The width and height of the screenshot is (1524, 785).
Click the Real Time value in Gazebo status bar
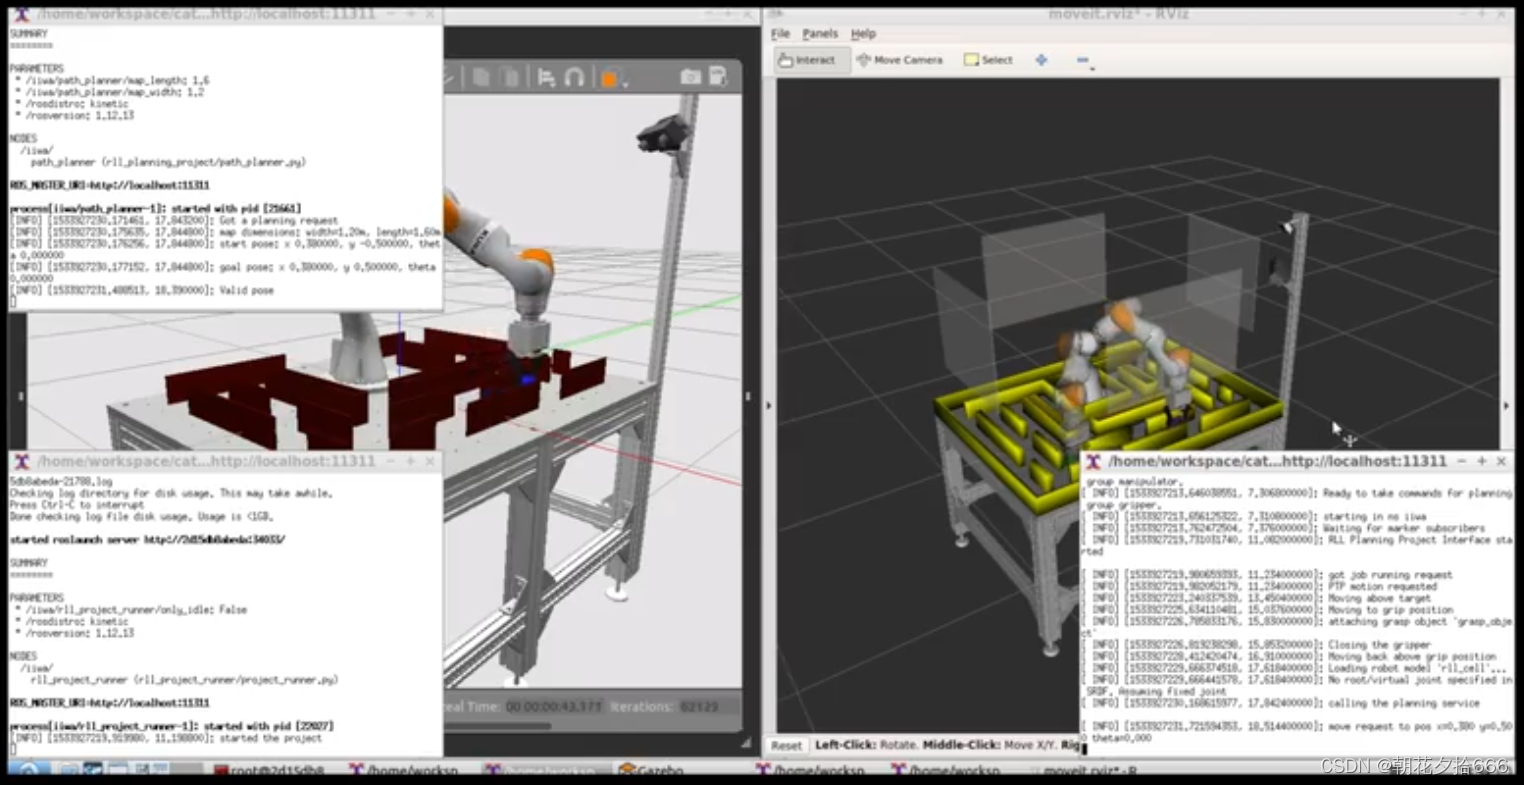(554, 706)
